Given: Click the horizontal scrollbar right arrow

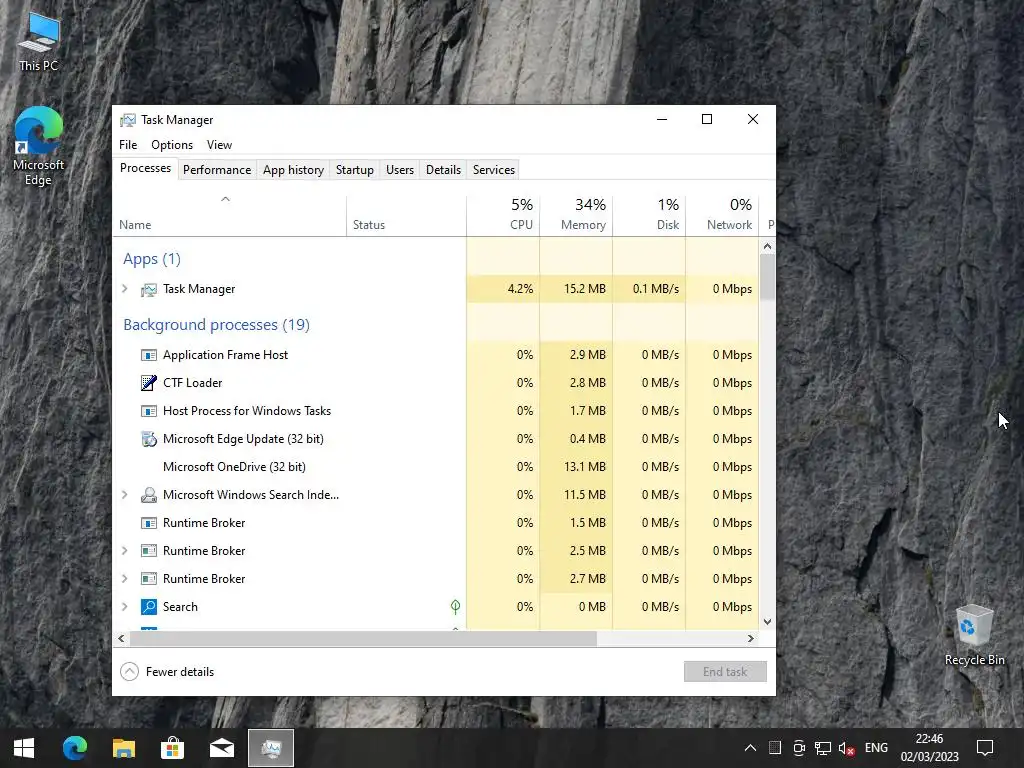Looking at the screenshot, I should [751, 639].
